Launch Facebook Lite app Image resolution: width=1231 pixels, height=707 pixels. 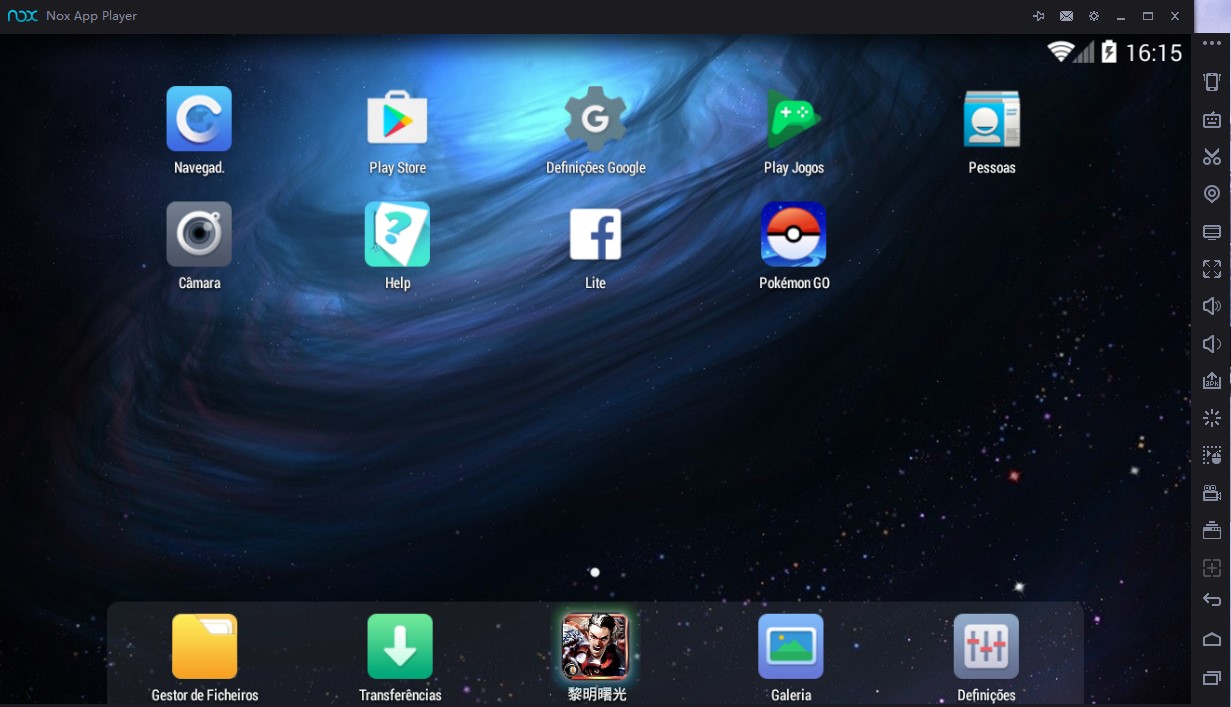(595, 234)
